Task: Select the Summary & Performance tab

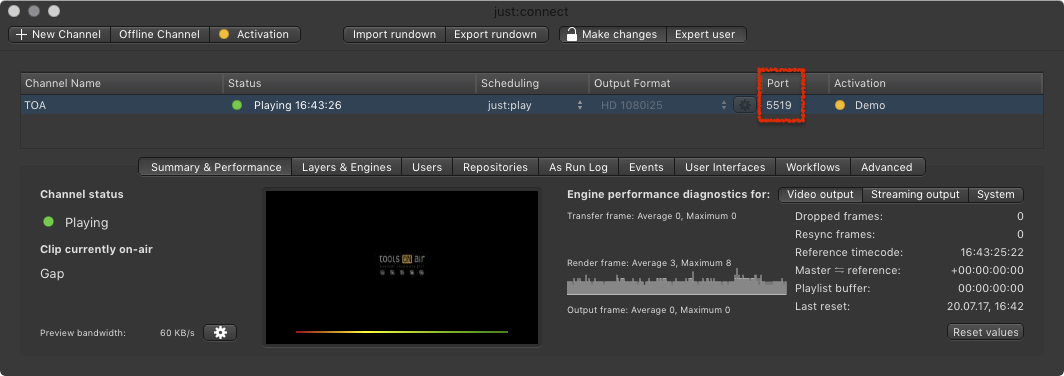Action: pyautogui.click(x=216, y=167)
